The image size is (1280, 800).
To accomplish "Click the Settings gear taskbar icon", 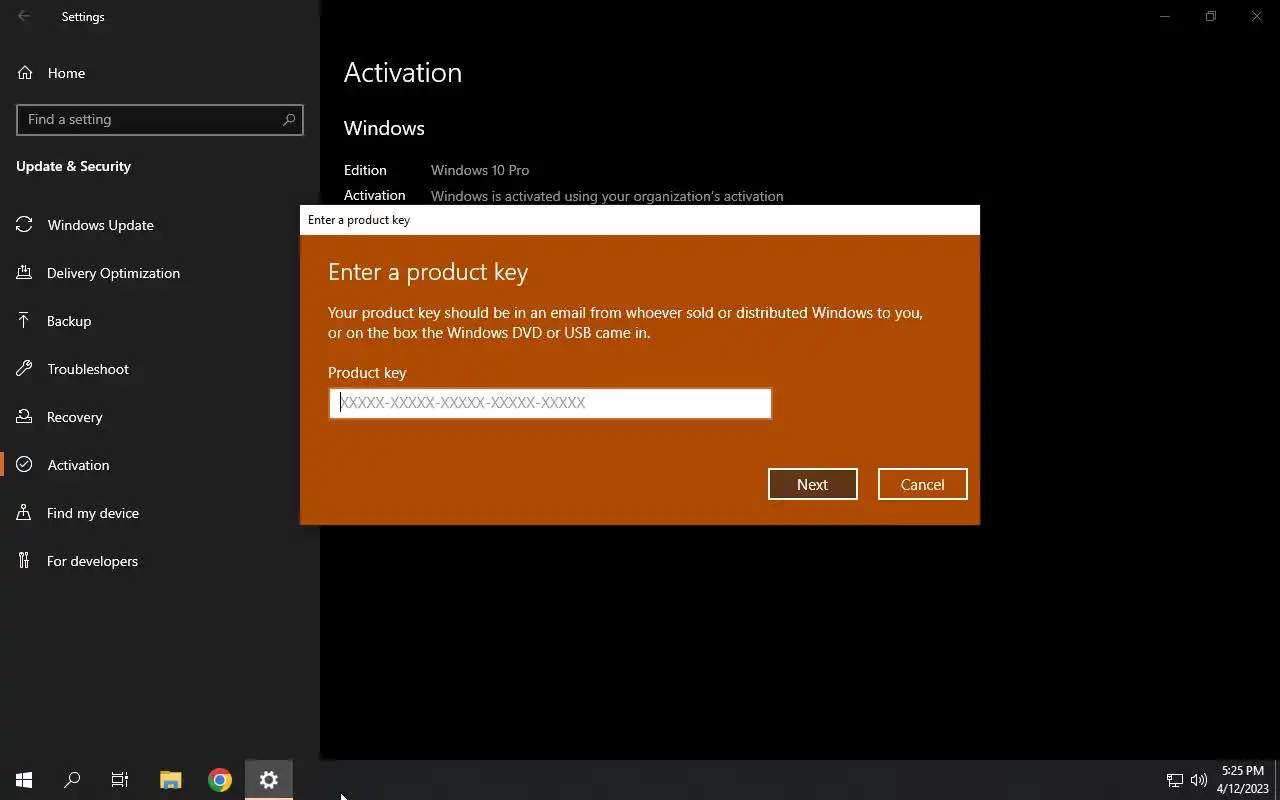I will 269,780.
